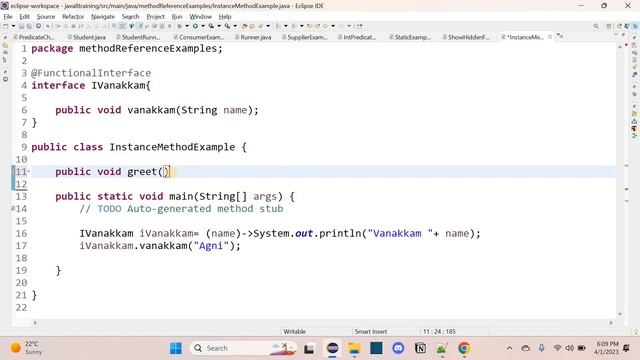Screen dimensions: 640x360
Task: Switch to the SupplierExam... editor tab
Action: [304, 37]
